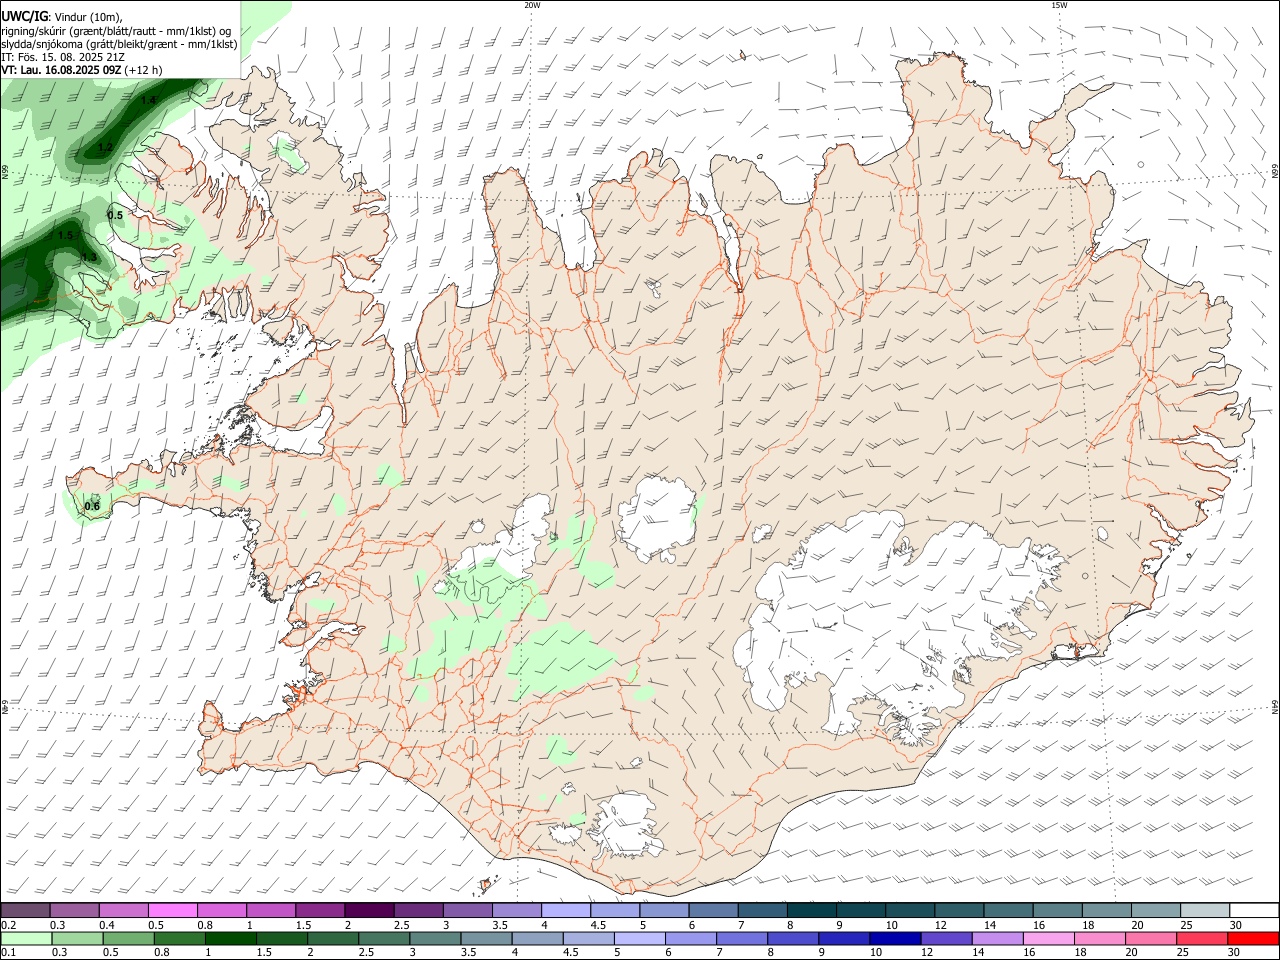The image size is (1280, 960).
Task: Click the upper-scale swatch for 0.3–0.4
Action: click(75, 910)
